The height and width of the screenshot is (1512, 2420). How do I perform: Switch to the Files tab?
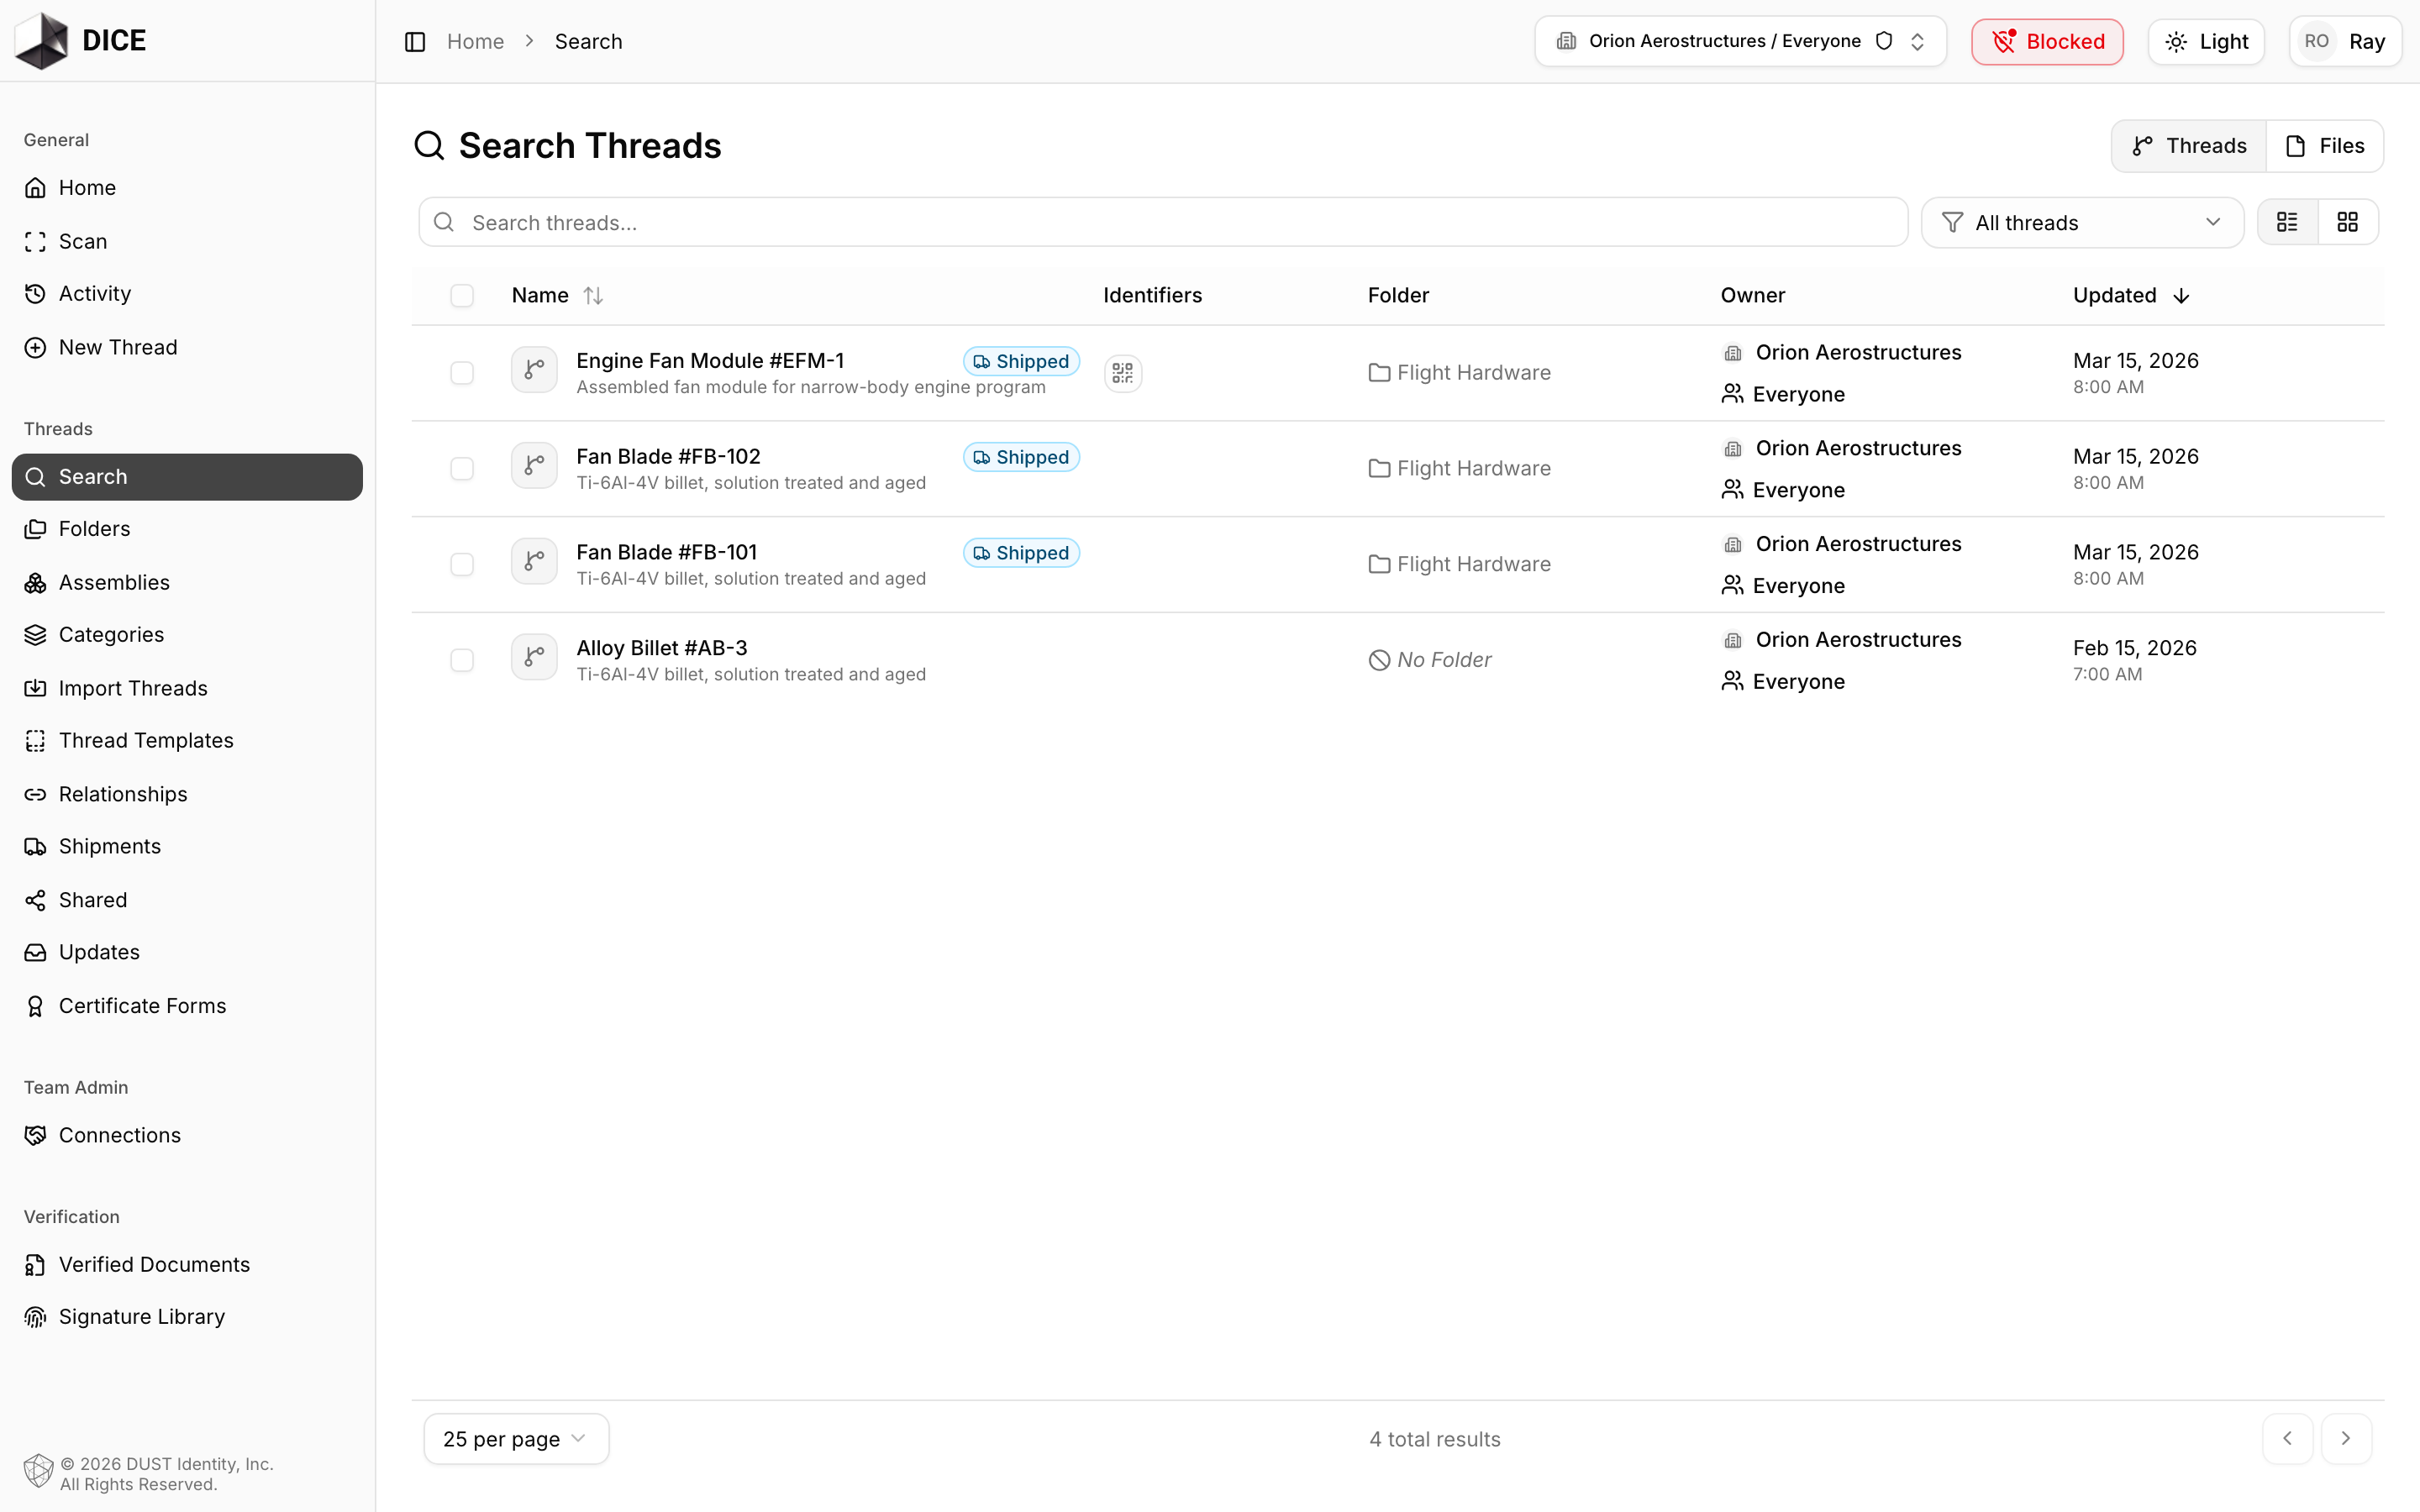point(2325,146)
